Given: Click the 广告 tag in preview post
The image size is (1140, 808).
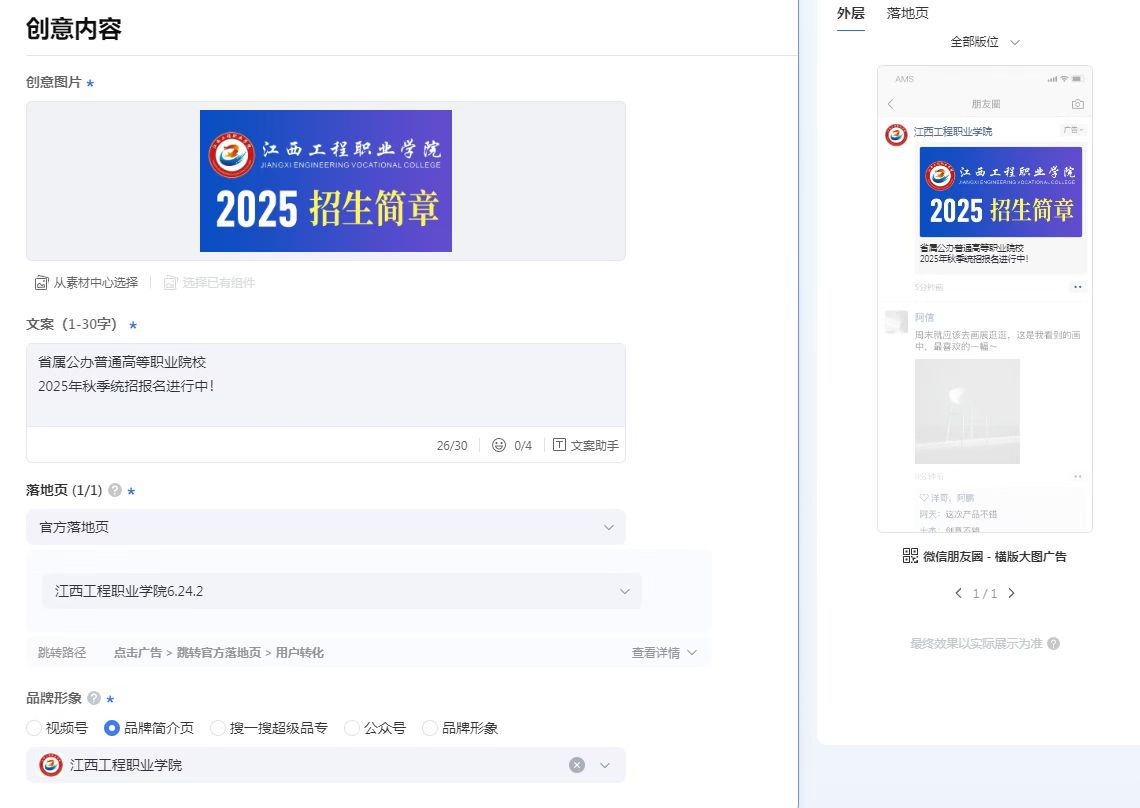Looking at the screenshot, I should [1072, 130].
